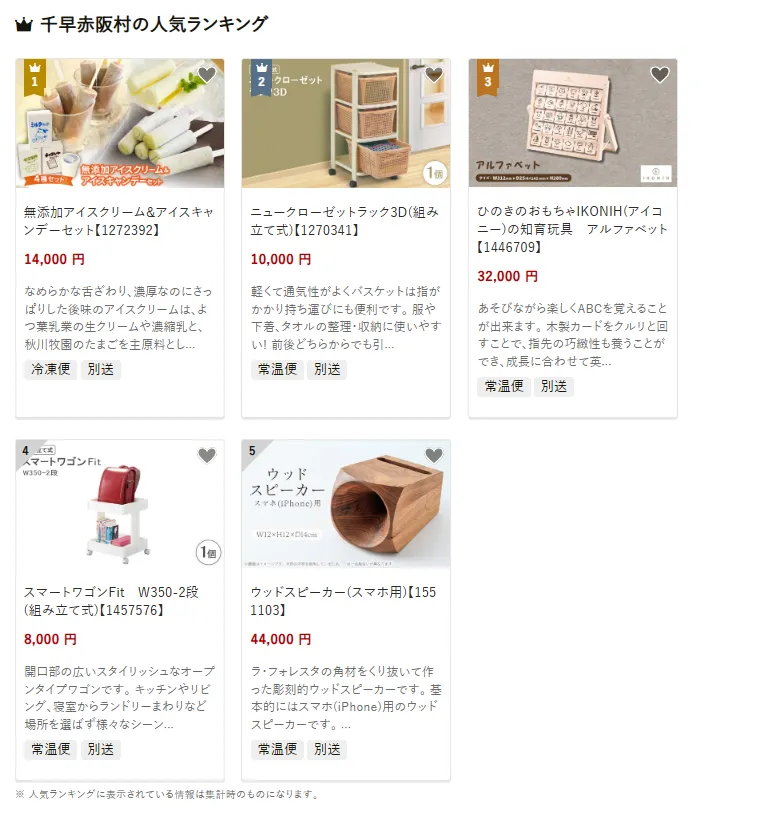Open red backpack wagon product image

tap(120, 504)
